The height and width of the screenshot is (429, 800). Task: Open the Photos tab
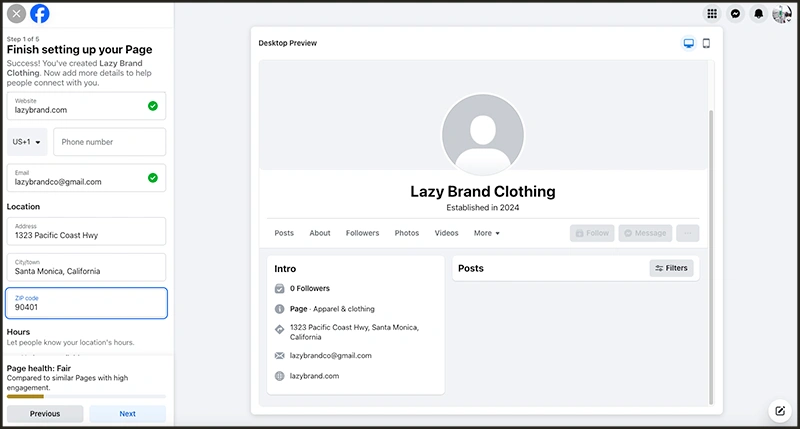point(407,233)
